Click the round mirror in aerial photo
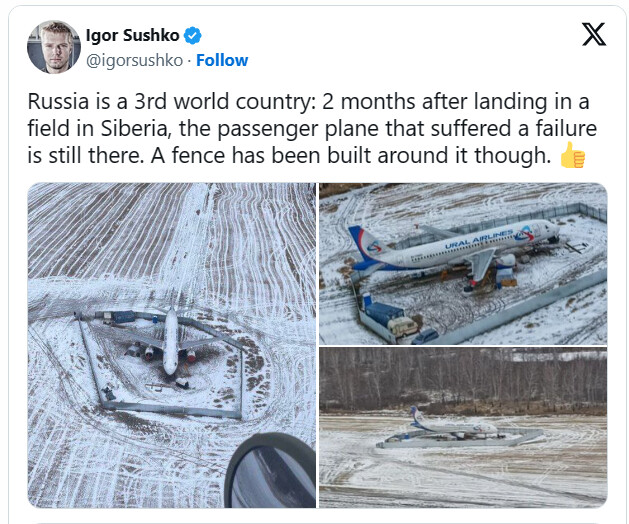 coord(270,471)
